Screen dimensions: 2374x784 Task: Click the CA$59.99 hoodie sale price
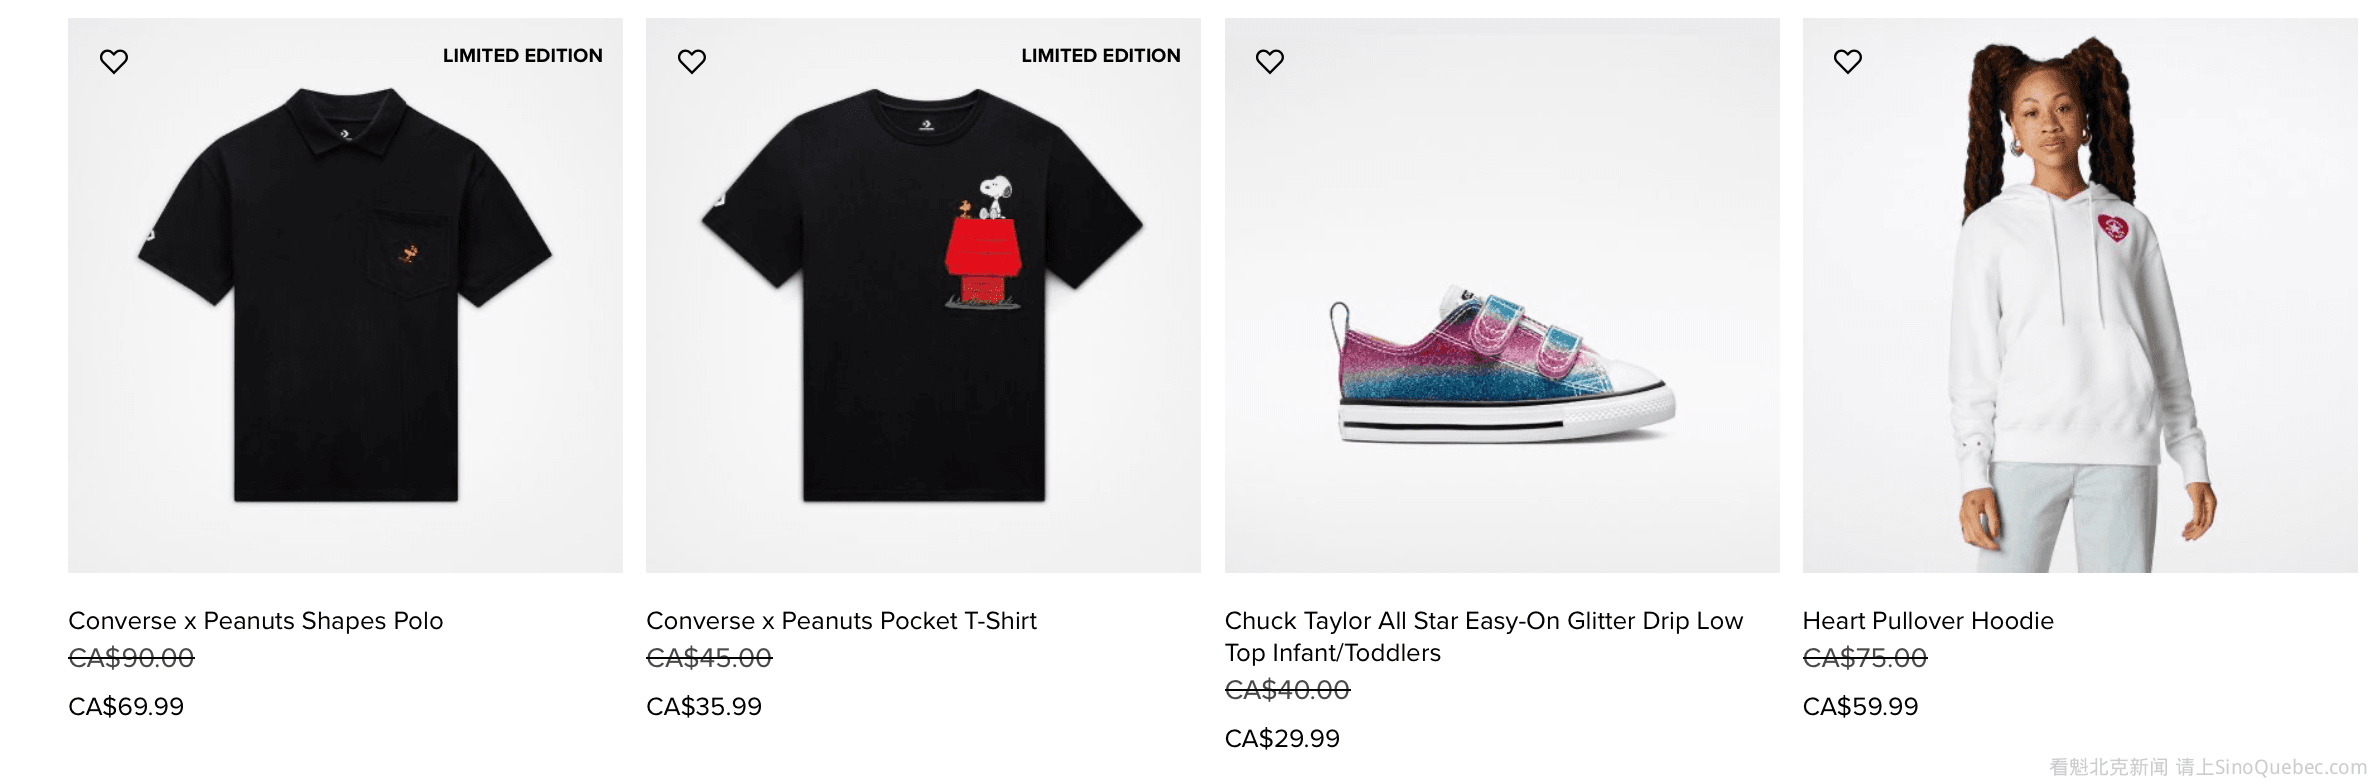[x=1860, y=707]
